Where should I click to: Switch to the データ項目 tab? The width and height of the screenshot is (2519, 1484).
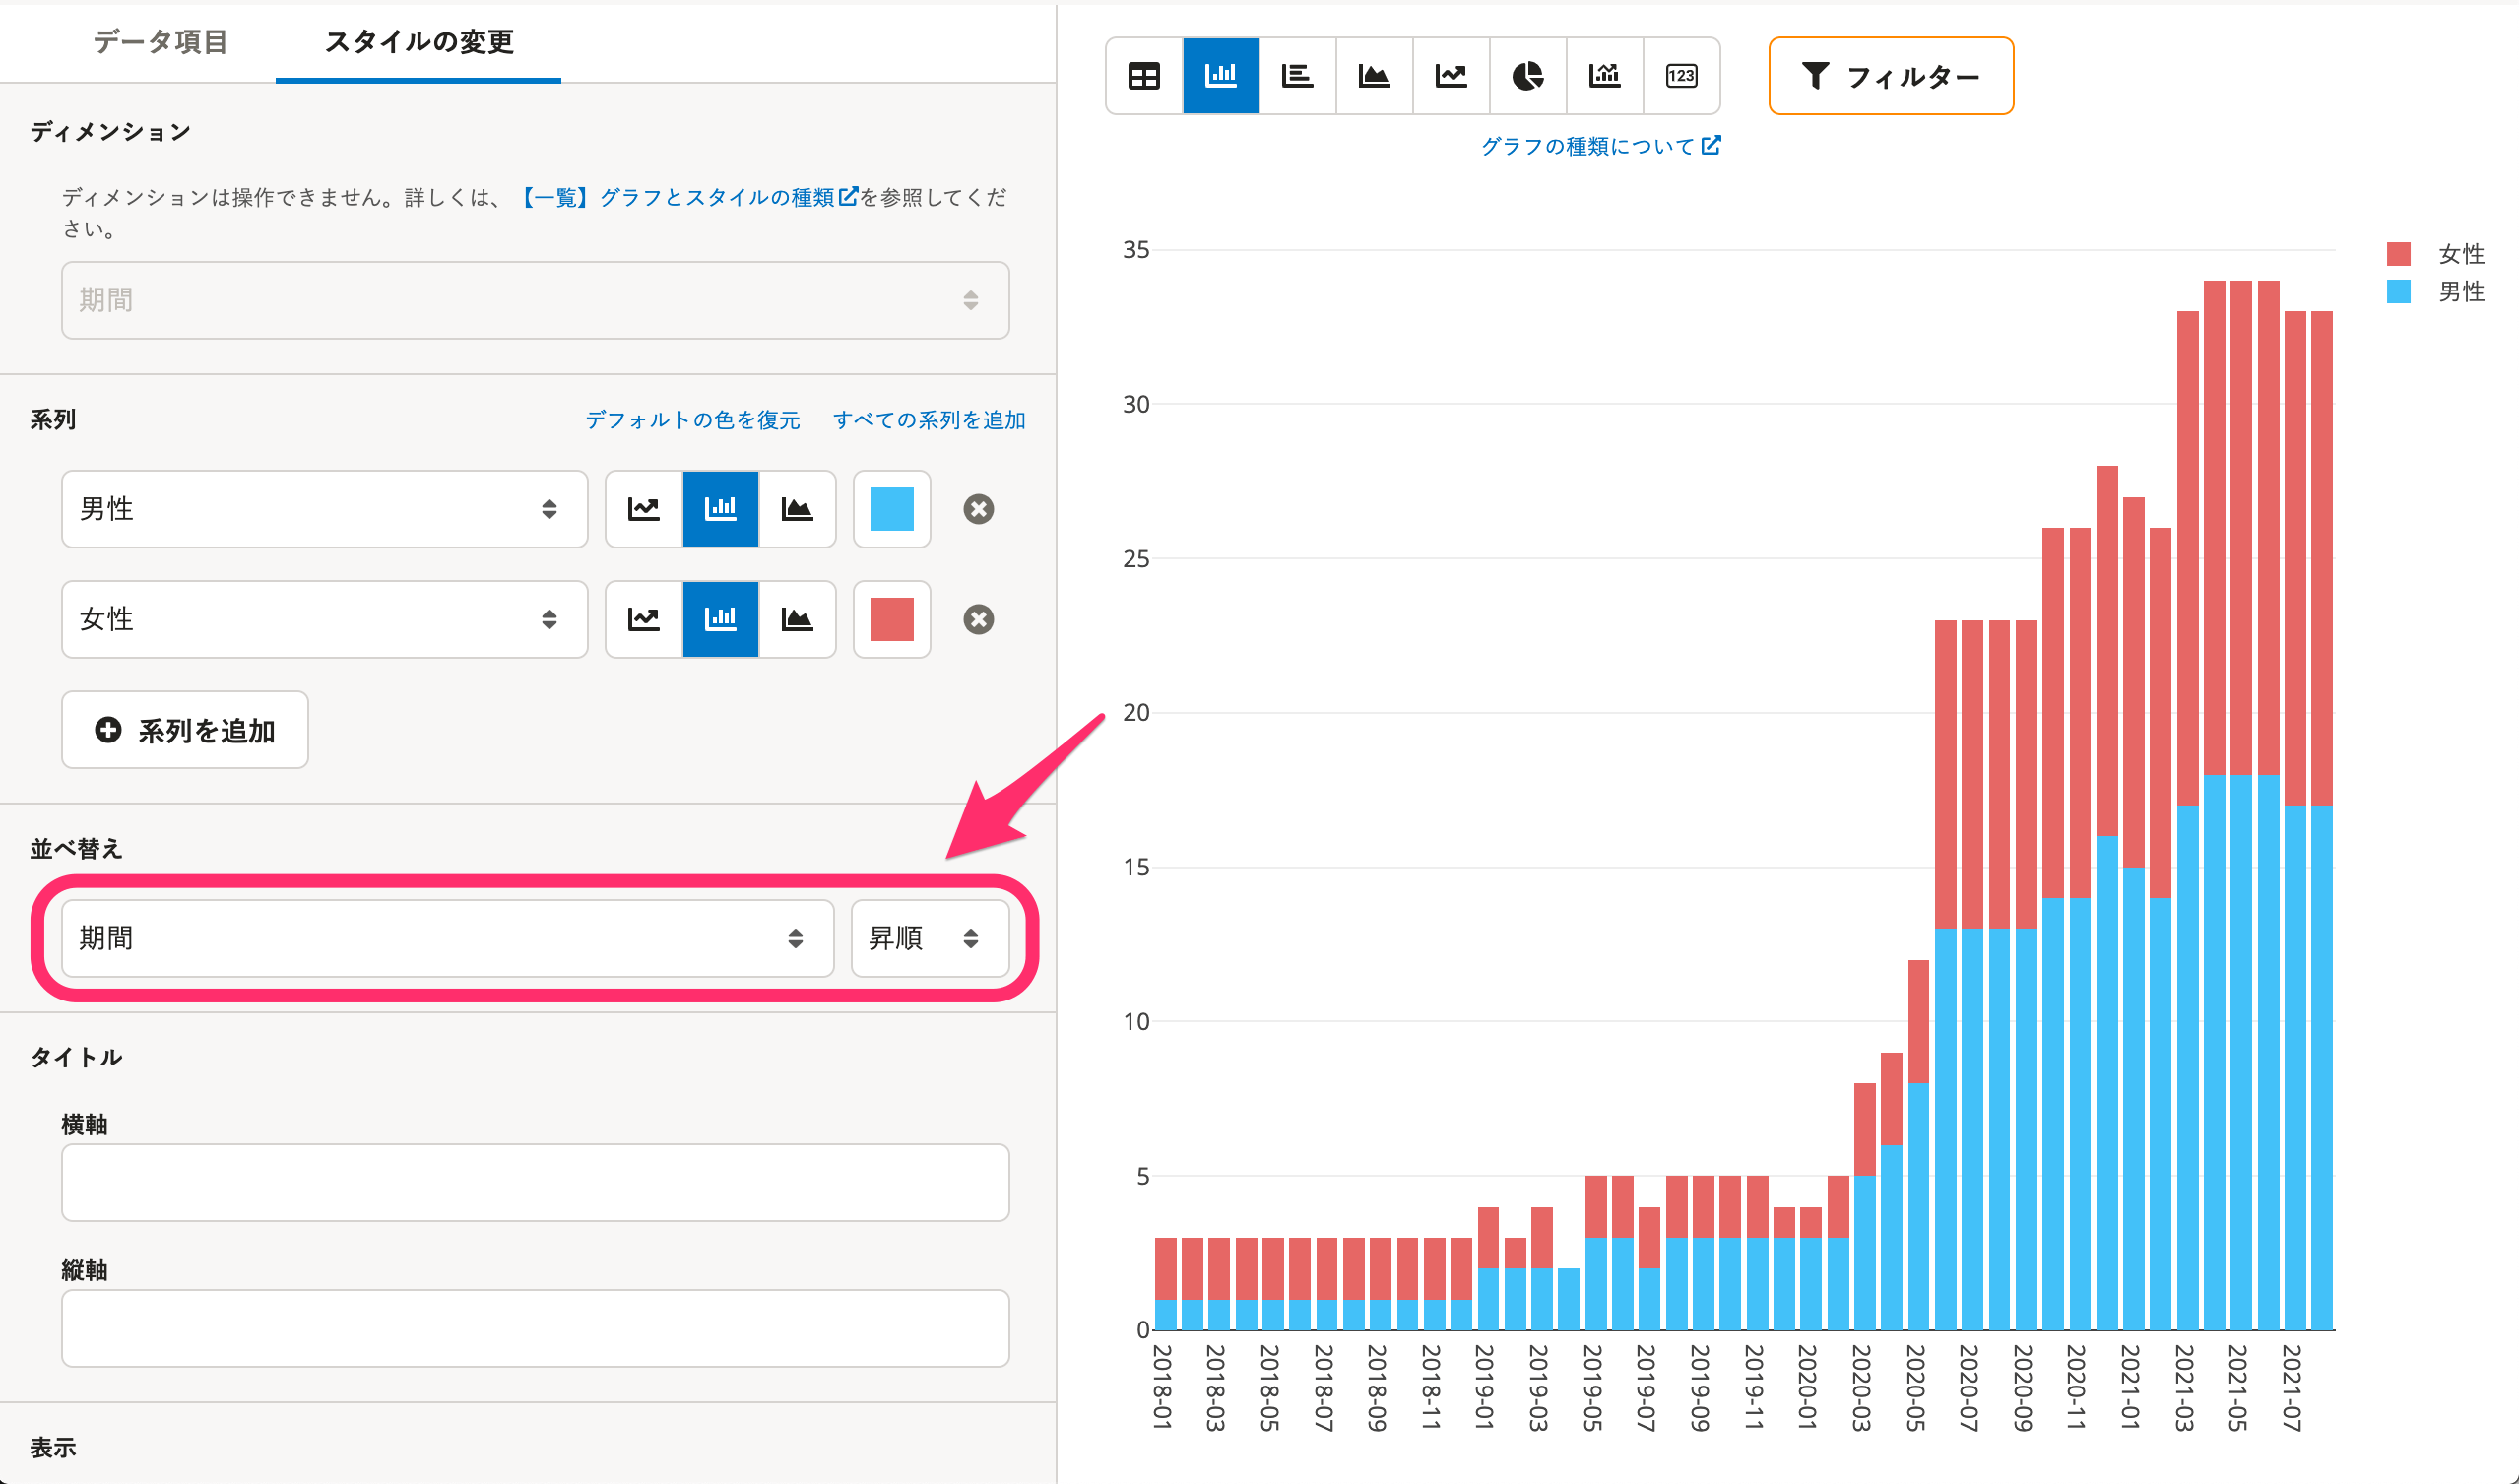coord(161,42)
